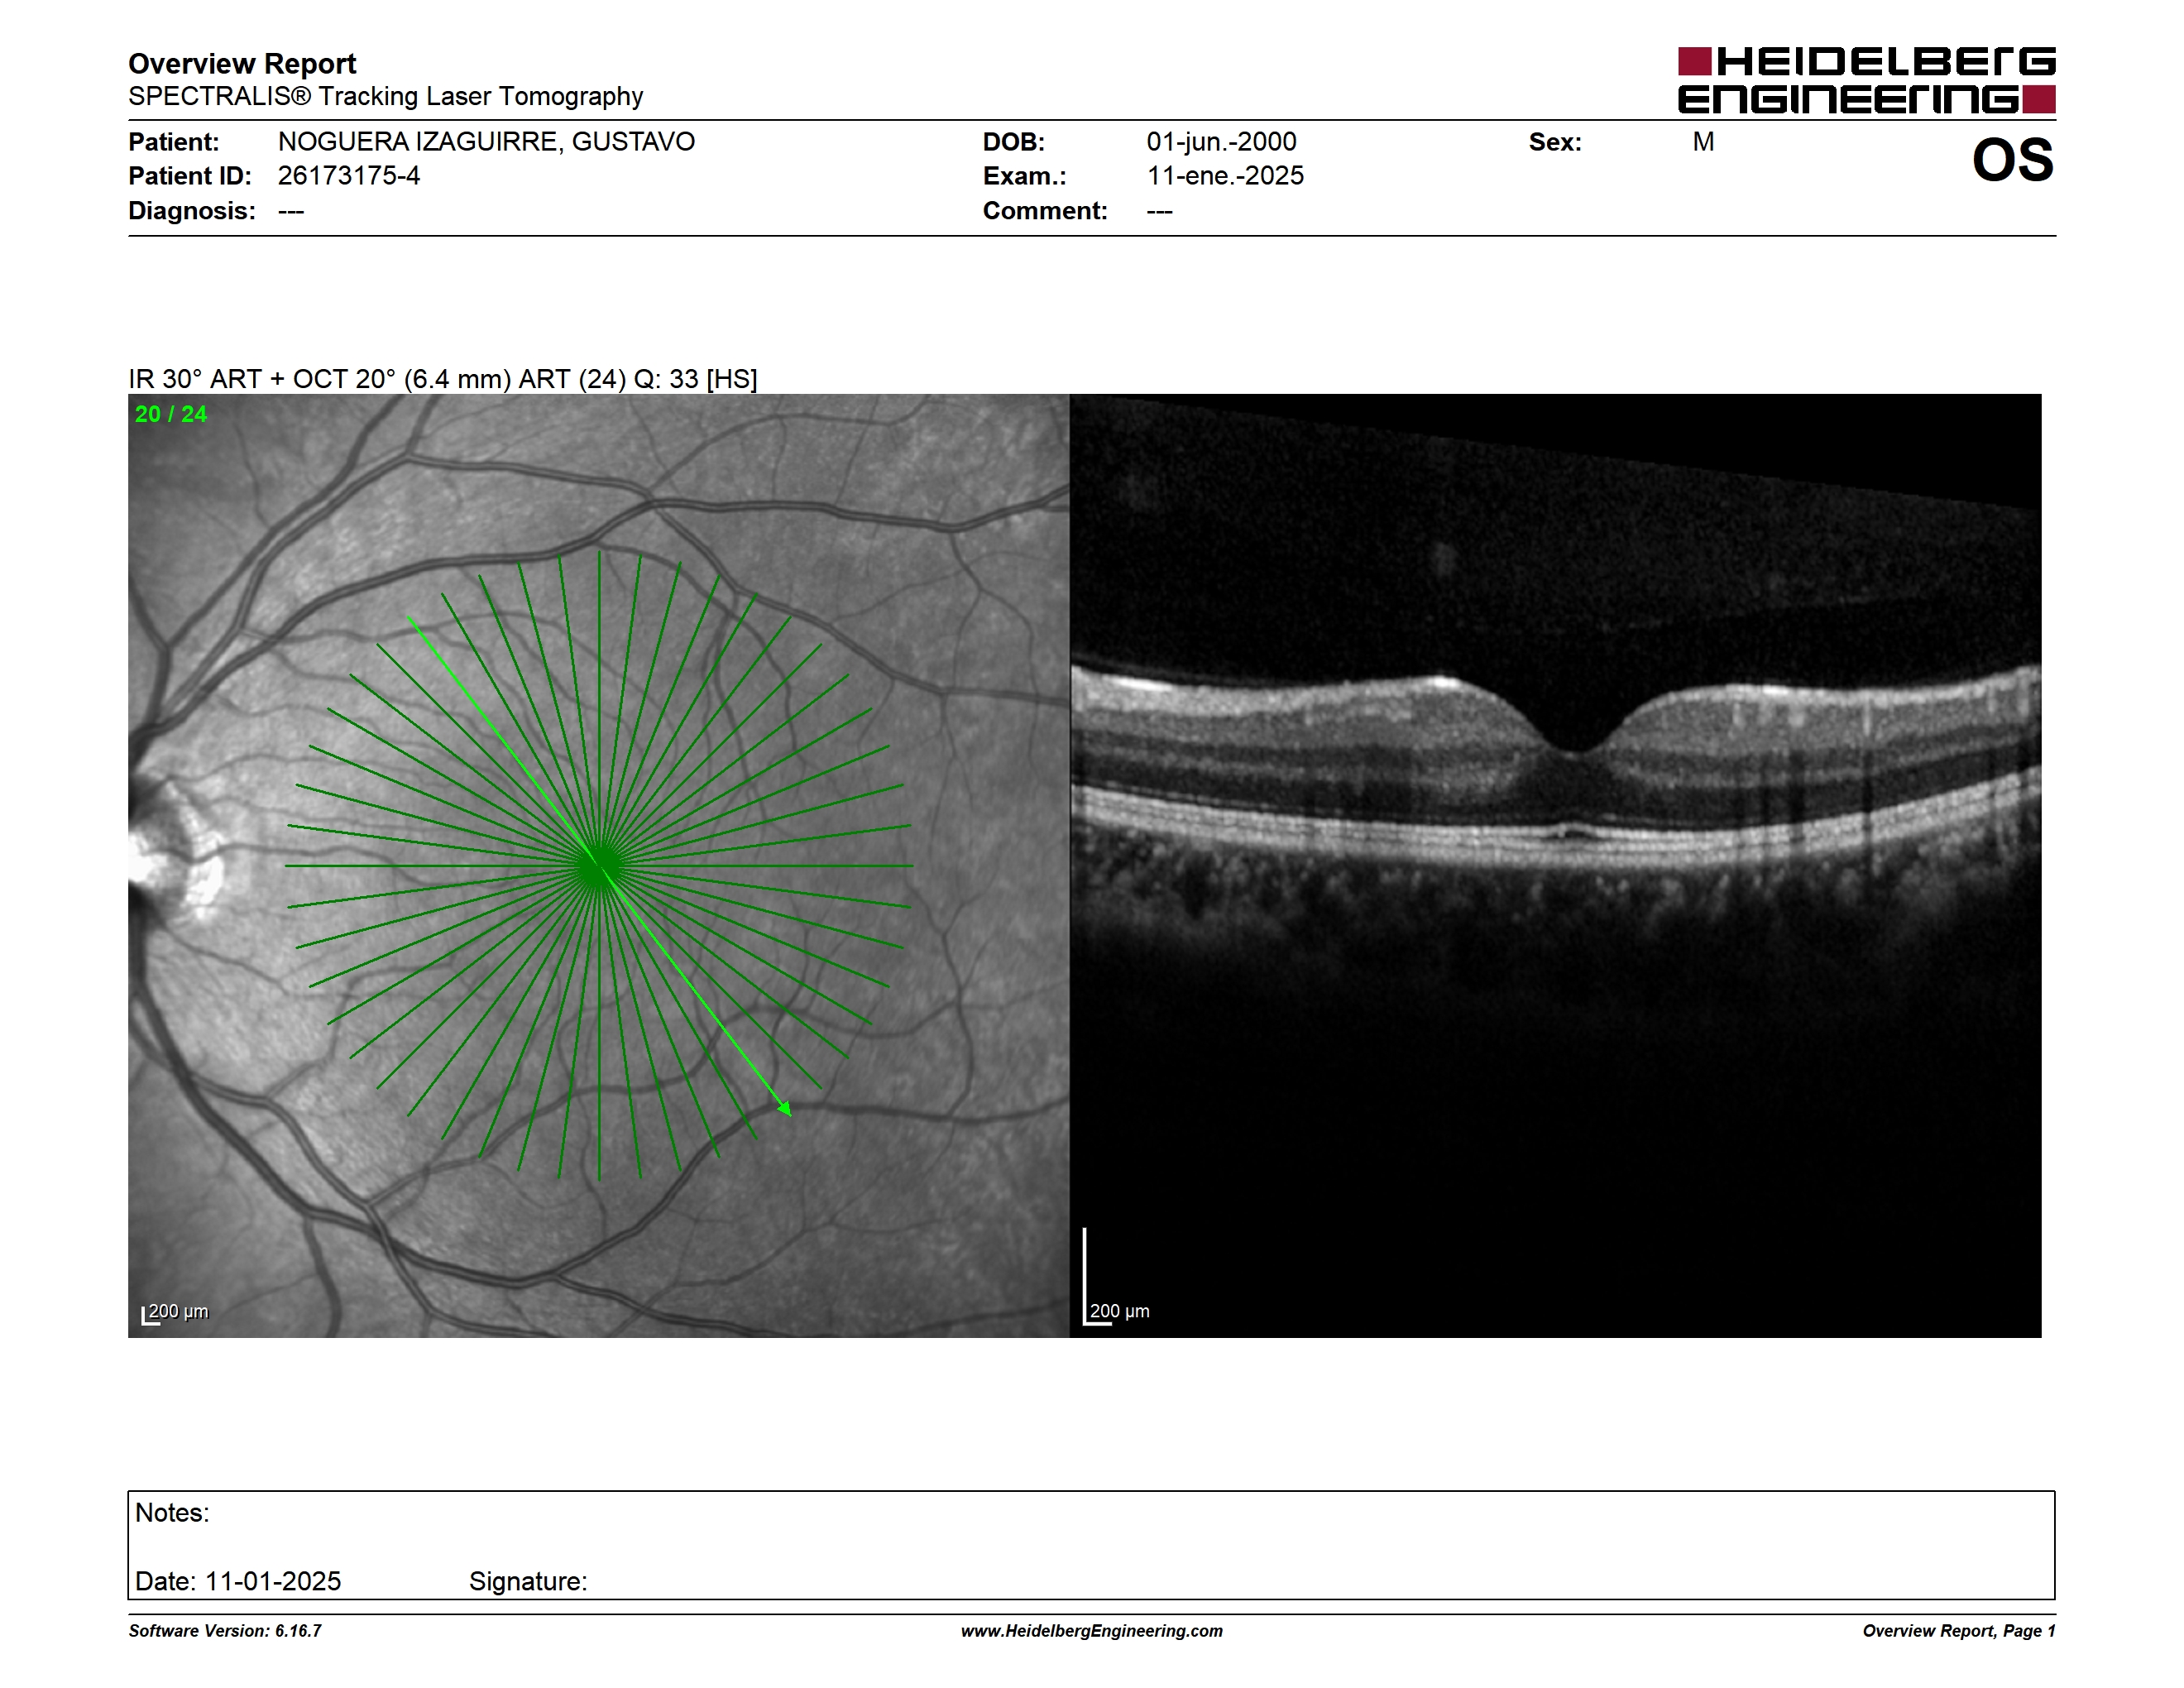Click the Overview Report, Page 1 footer
Image resolution: width=2184 pixels, height=1688 pixels.
pos(1959,1631)
